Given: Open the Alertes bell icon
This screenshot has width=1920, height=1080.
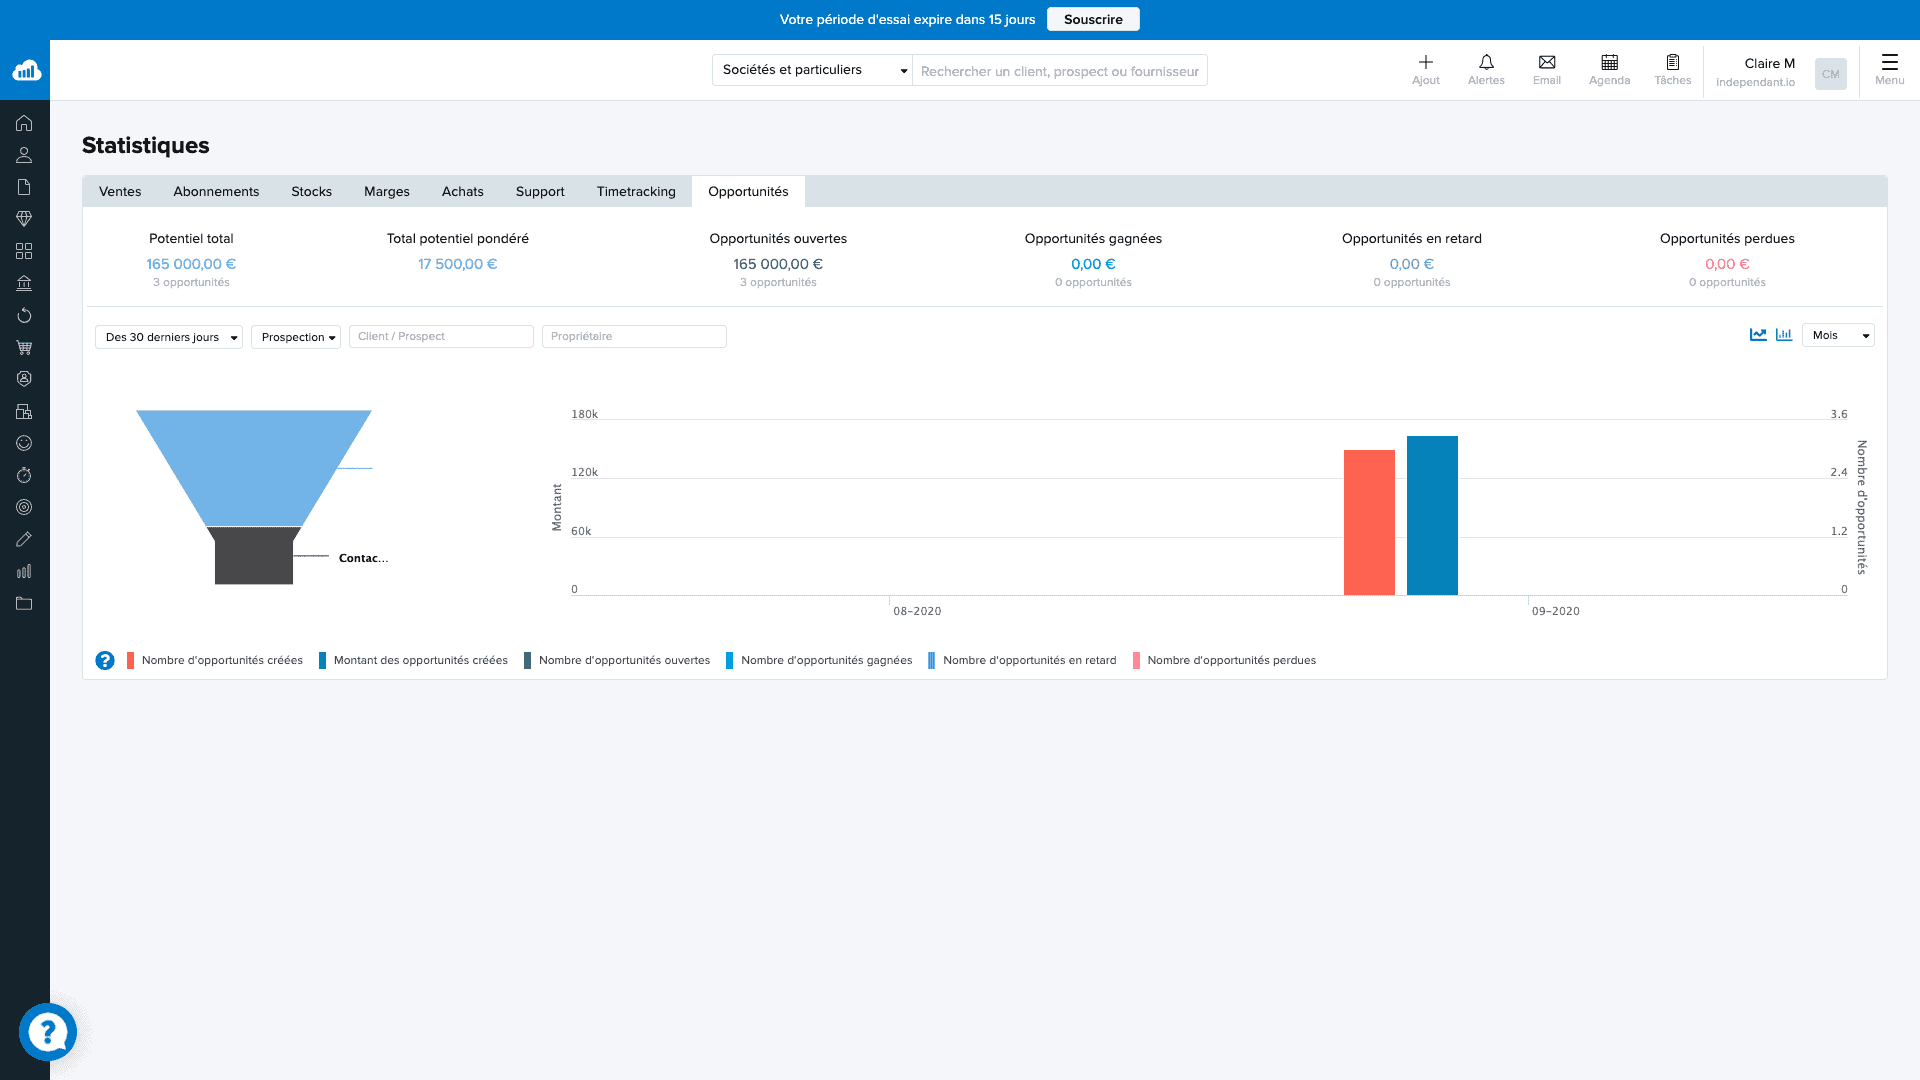Looking at the screenshot, I should [x=1486, y=62].
